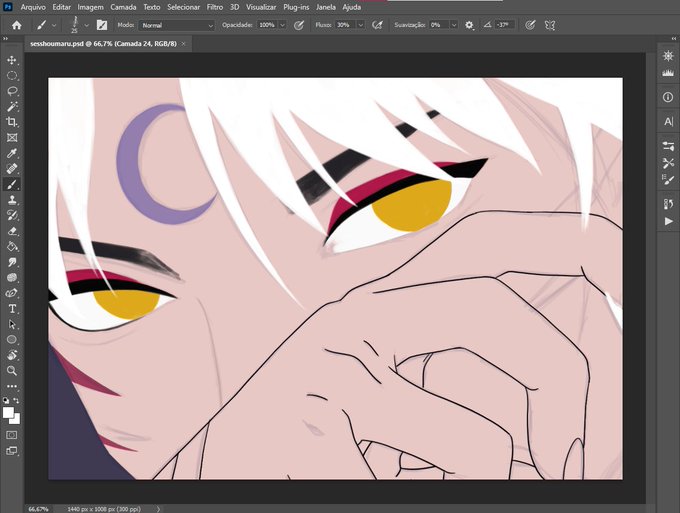Select the Paint Bucket tool
The height and width of the screenshot is (513, 680).
(12, 247)
